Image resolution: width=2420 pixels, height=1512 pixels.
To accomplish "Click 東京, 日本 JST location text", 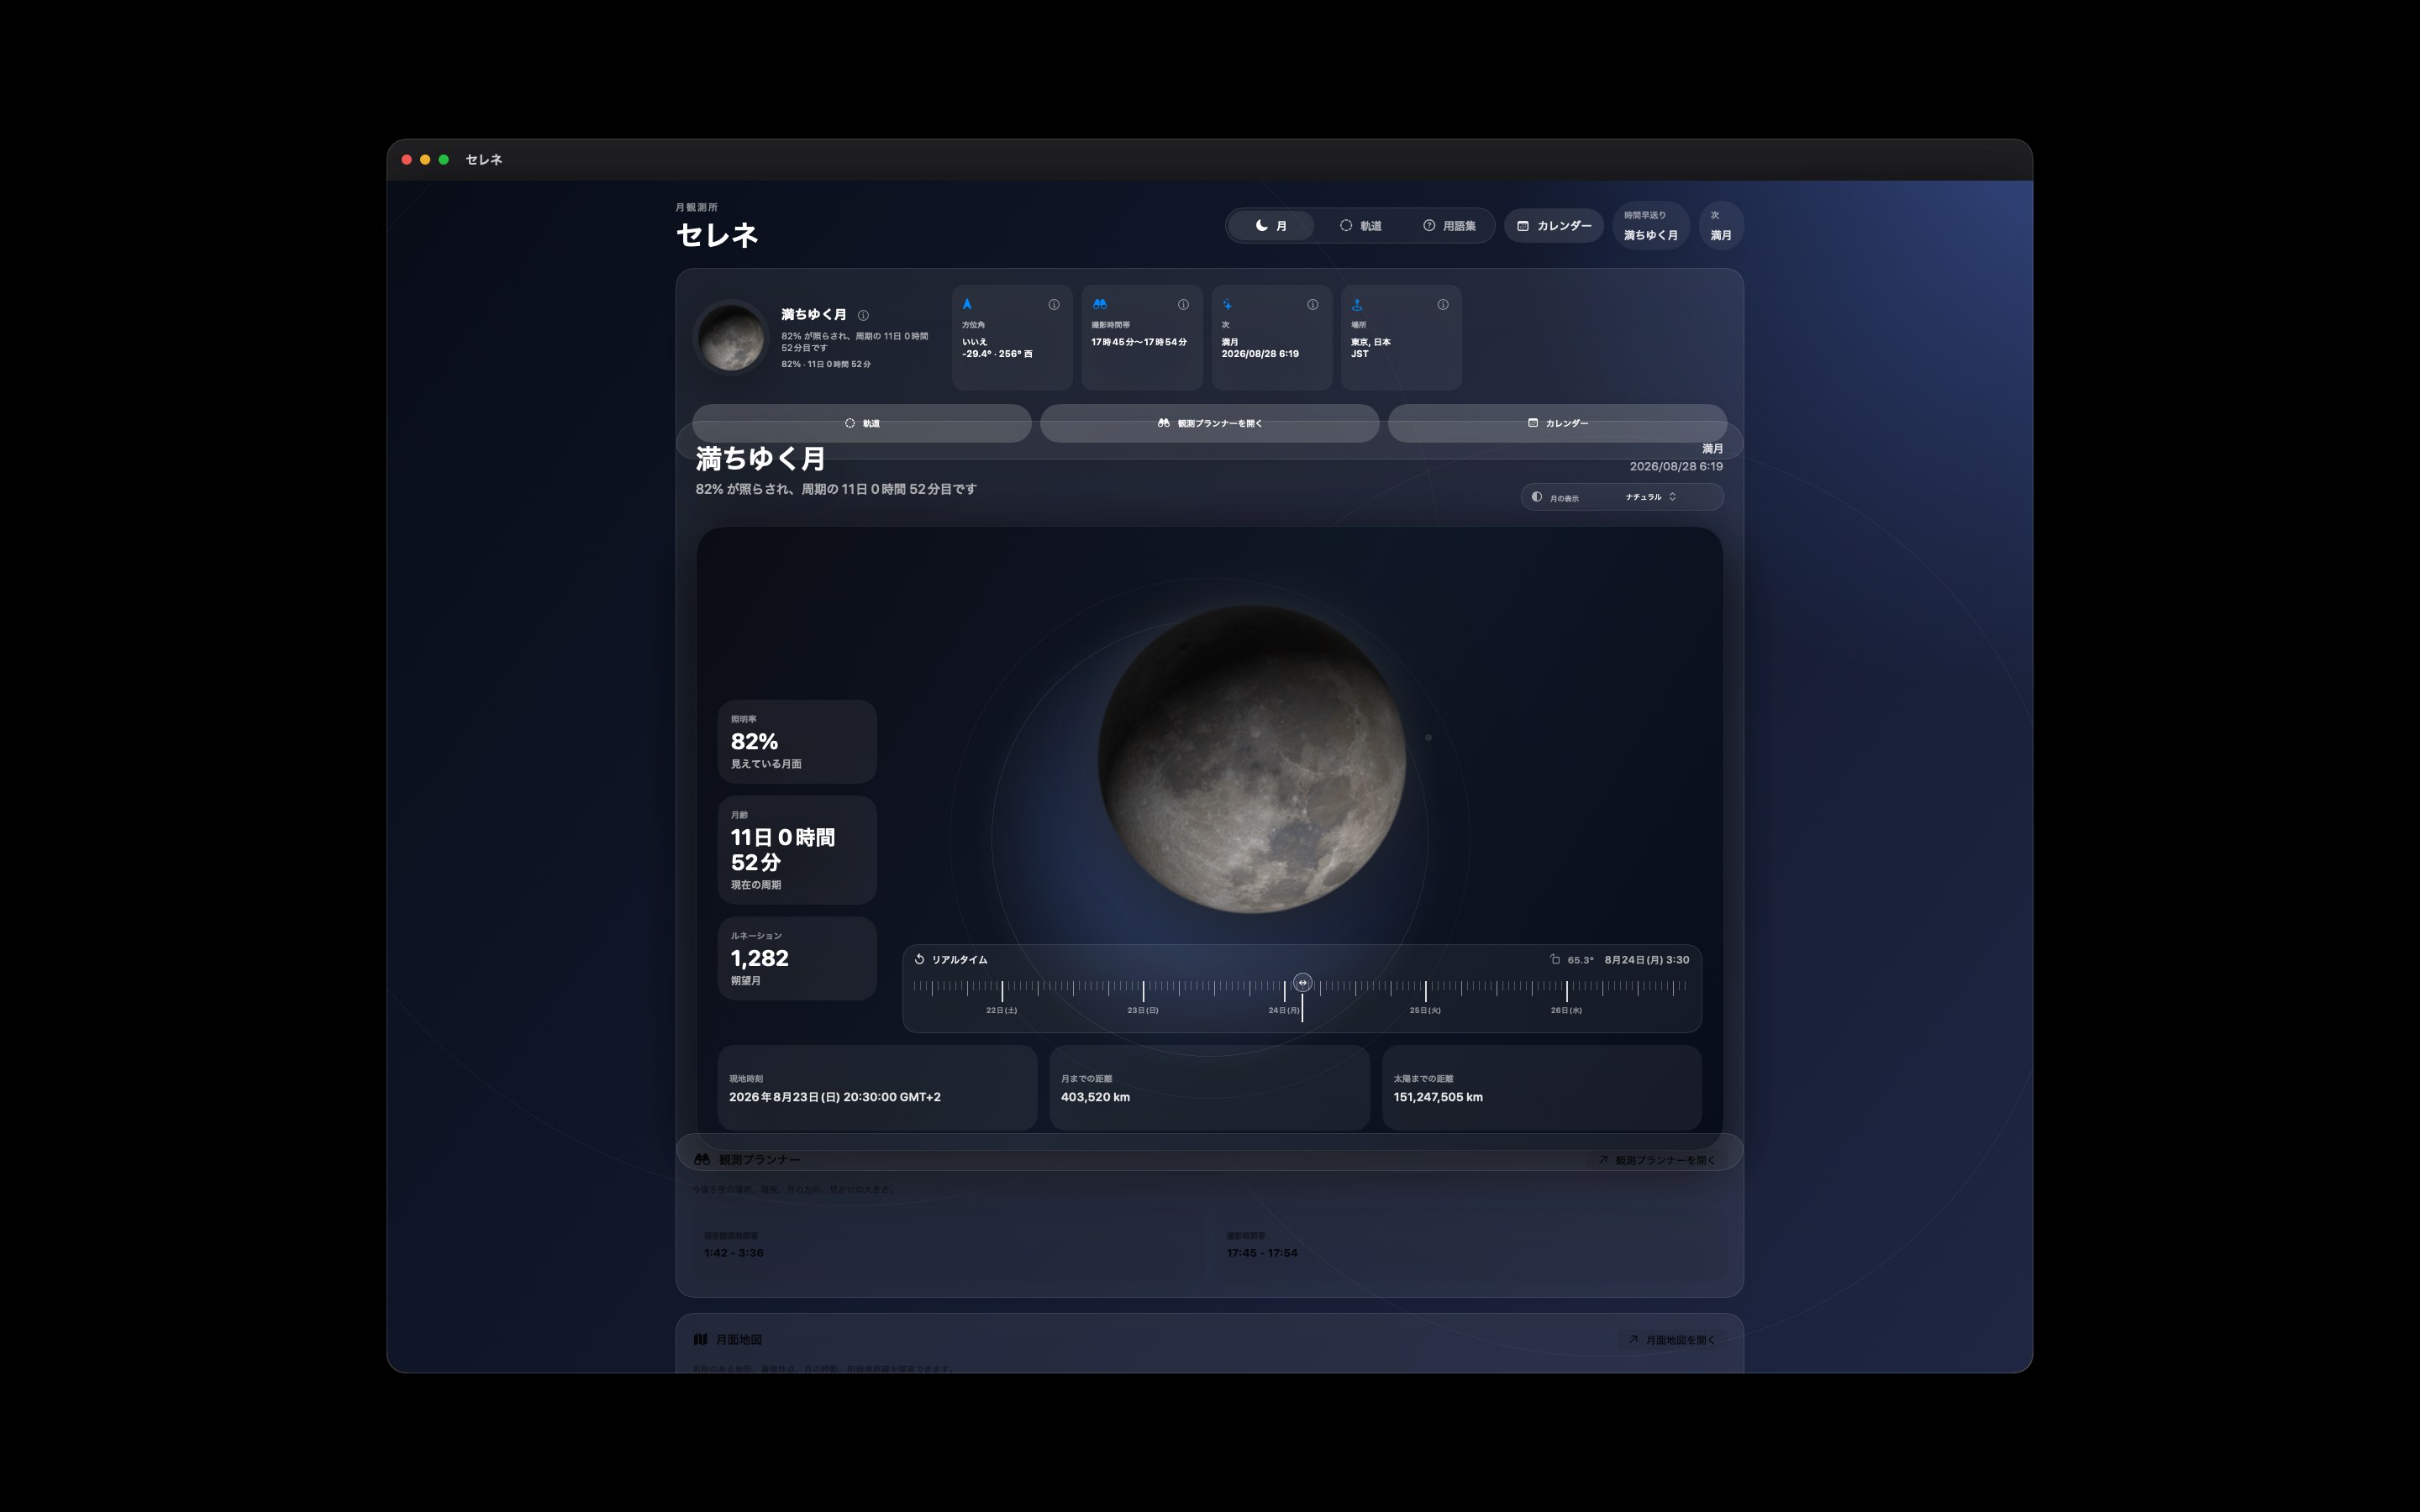I will point(1370,348).
